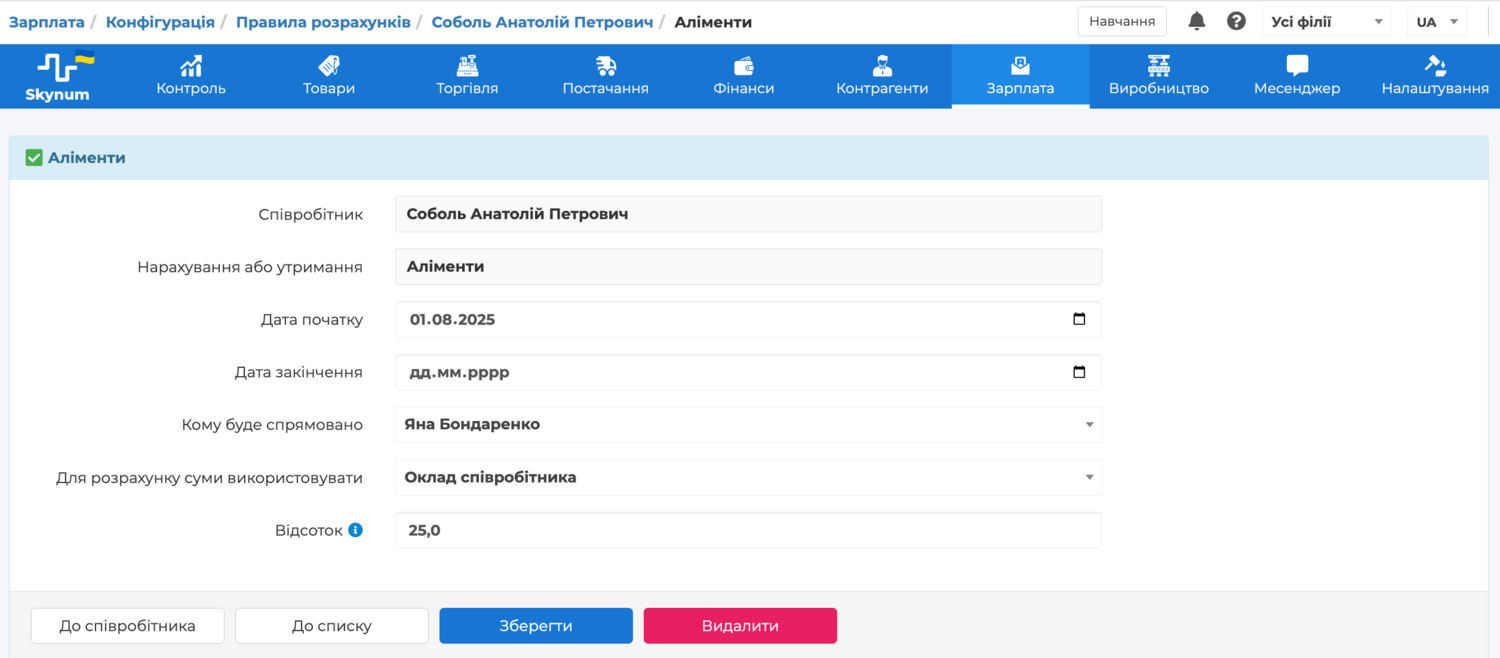The height and width of the screenshot is (658, 1500).
Task: Click into the Відсоток input field
Action: click(748, 531)
